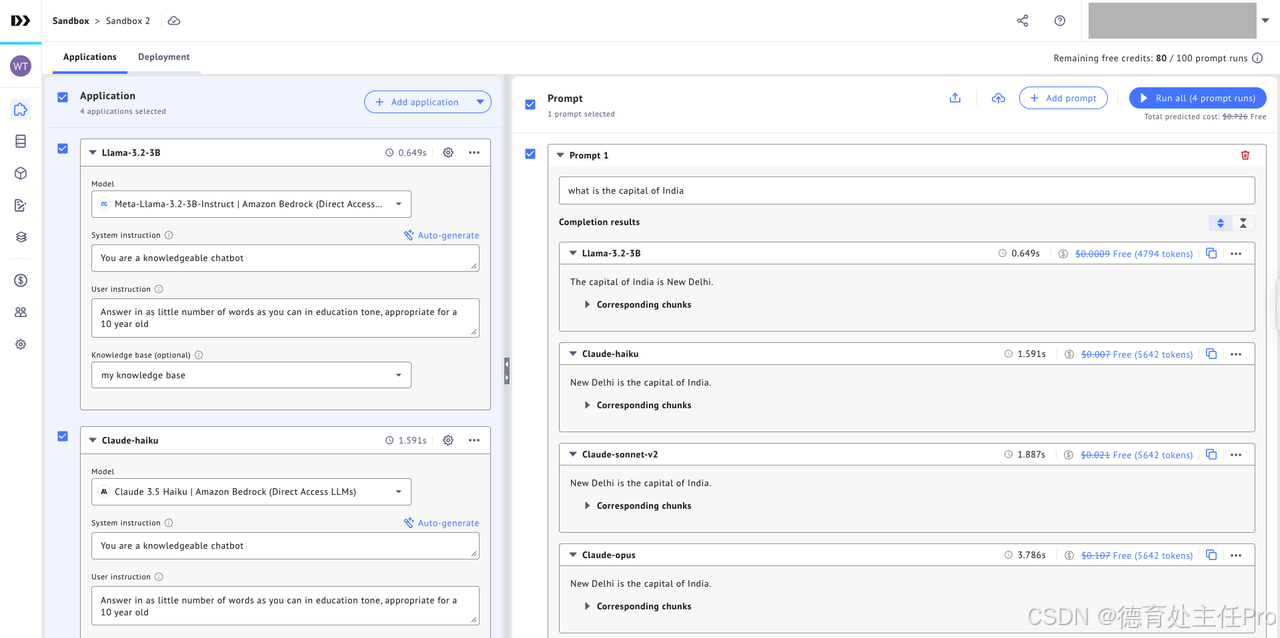1280x638 pixels.
Task: Open the Meta-Llama-3.2-3B-Instruct model dropdown
Action: 251,204
